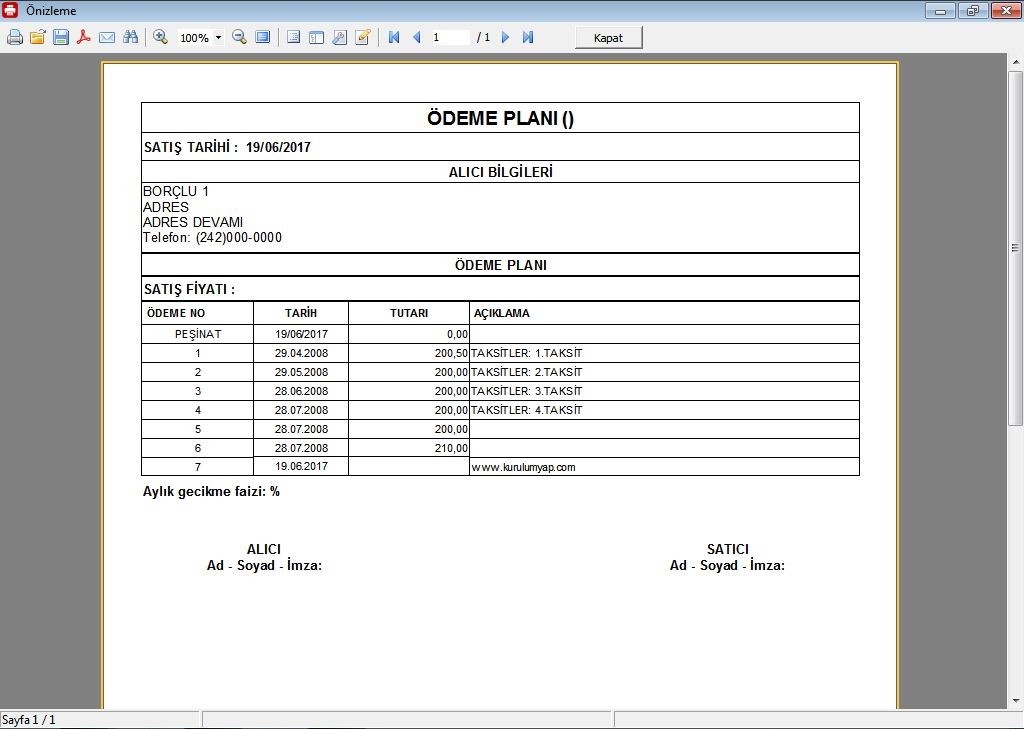Click www.kurulumyap.com text in table
The width and height of the screenshot is (1024, 729).
click(523, 467)
